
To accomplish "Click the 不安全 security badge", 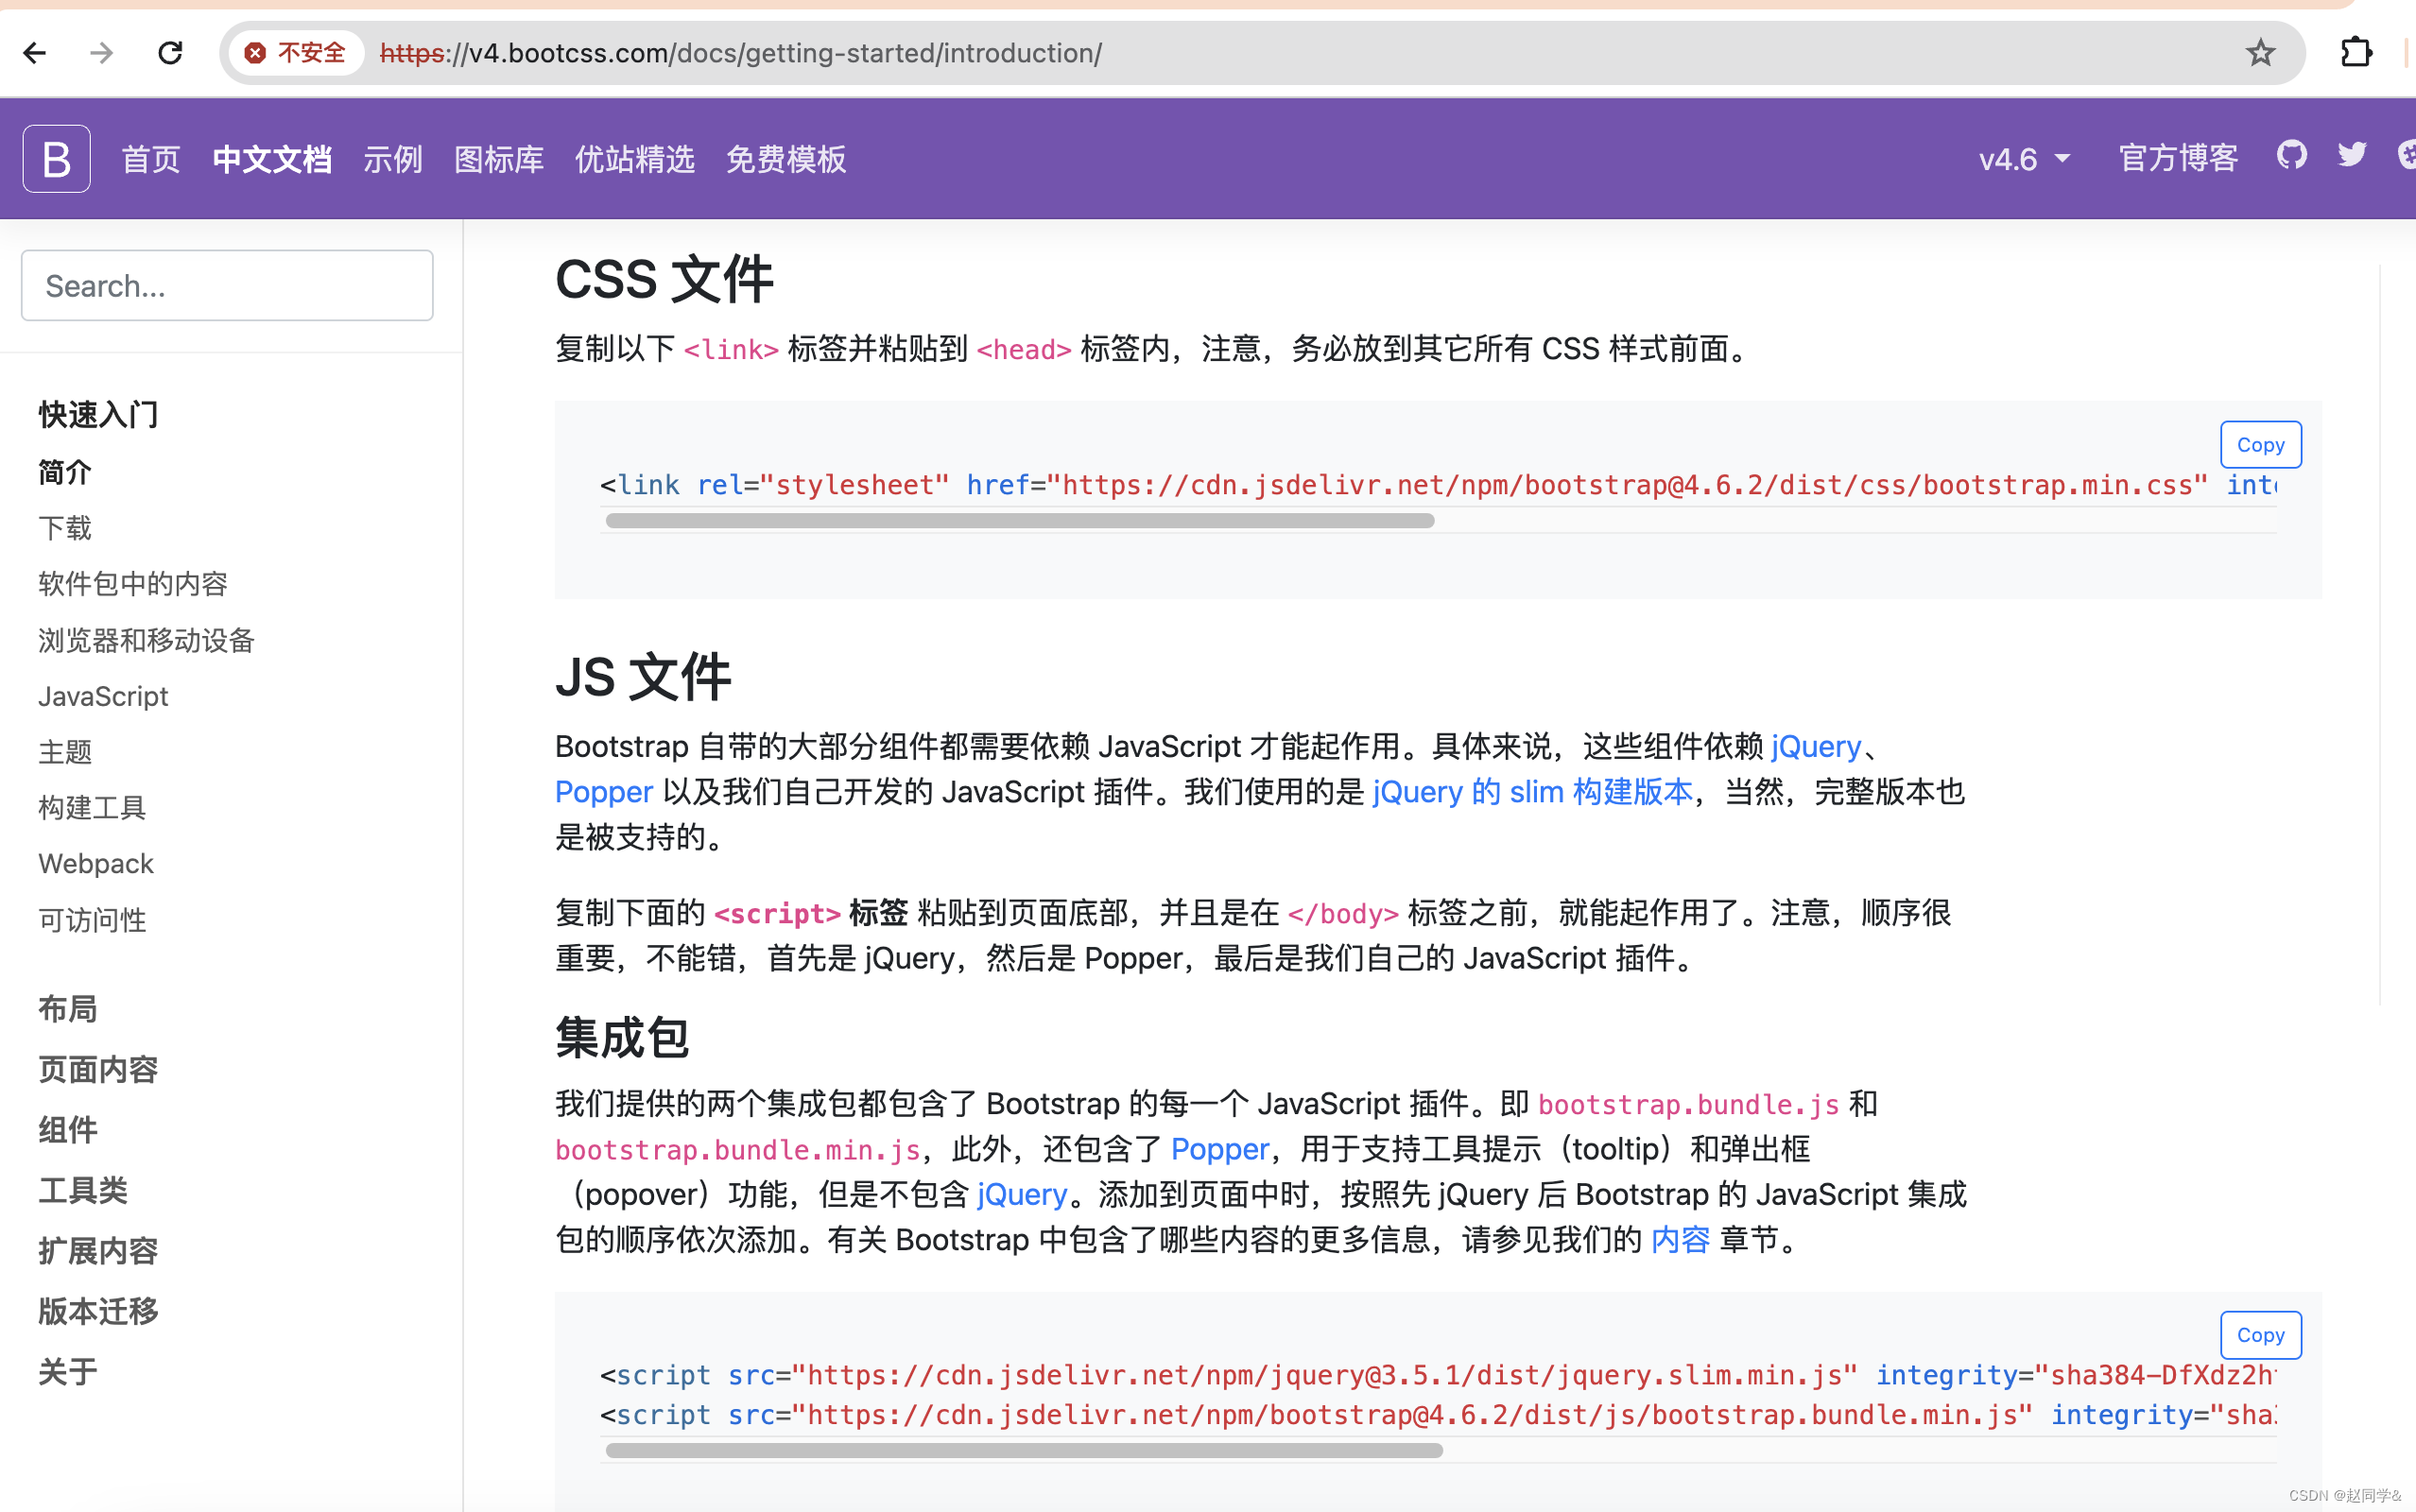I will pos(296,52).
